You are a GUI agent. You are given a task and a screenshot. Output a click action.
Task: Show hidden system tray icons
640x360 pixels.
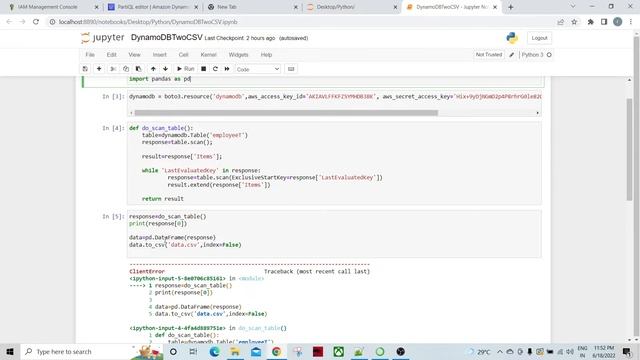500,351
